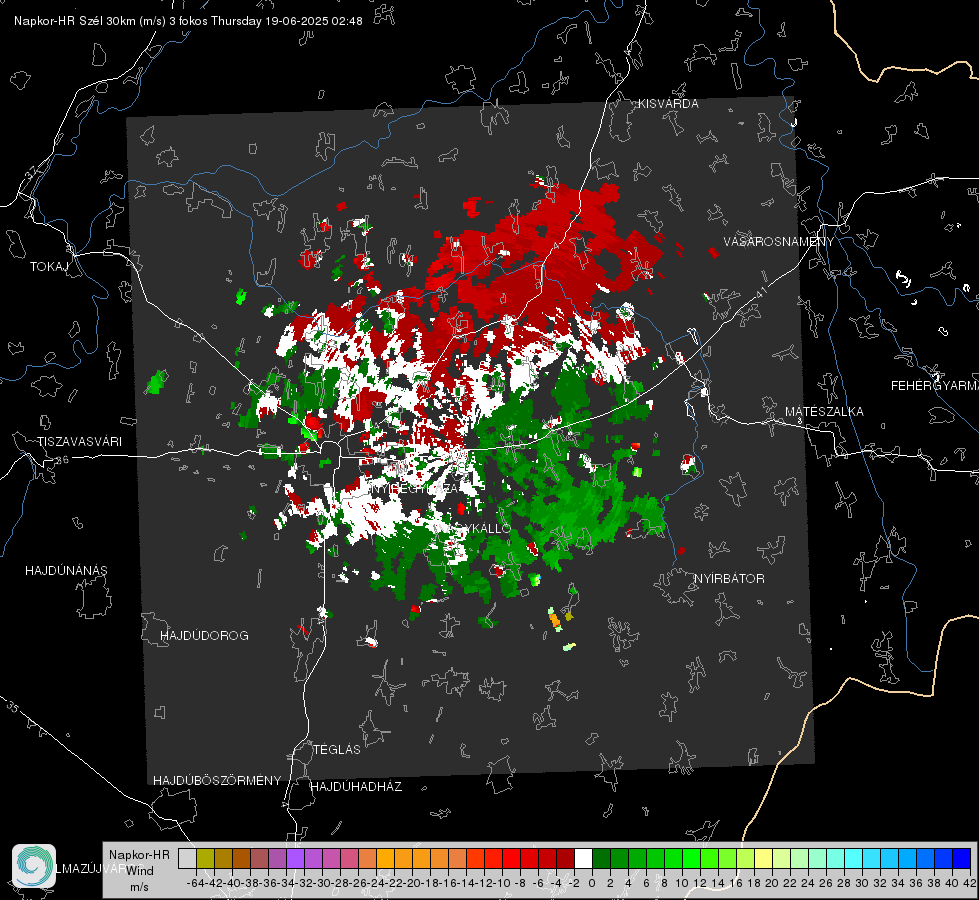Select the HAJDÚBÖSZÖRMÉNY city label
The width and height of the screenshot is (979, 900).
click(x=217, y=781)
